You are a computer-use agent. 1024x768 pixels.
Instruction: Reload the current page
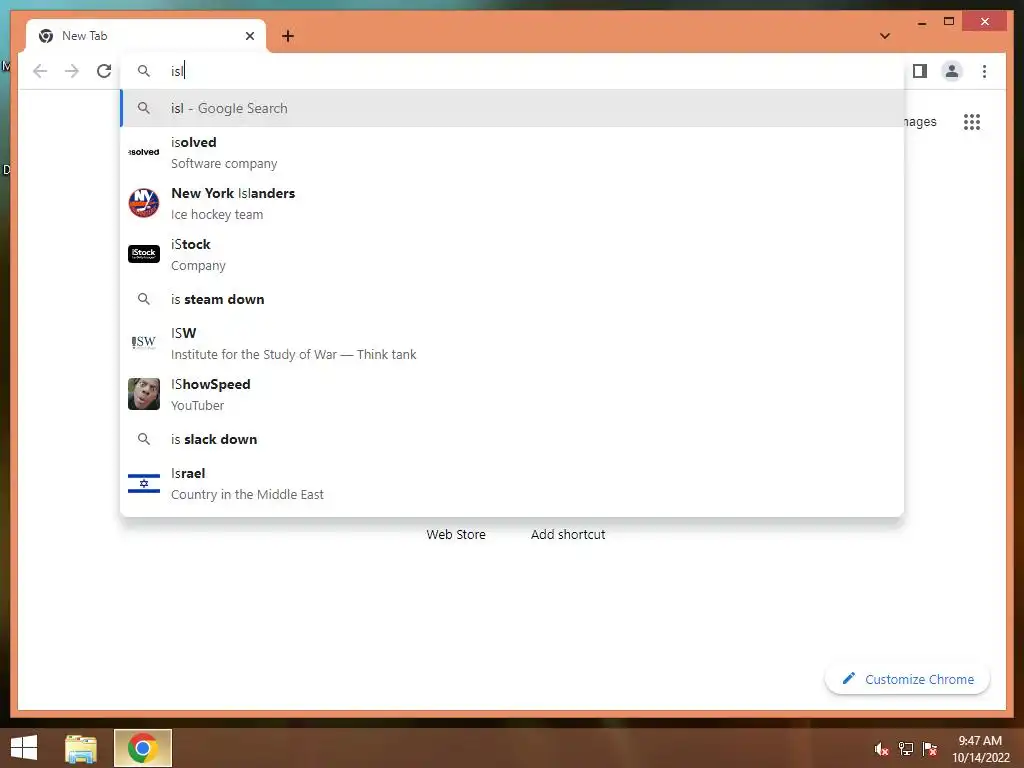click(x=104, y=71)
